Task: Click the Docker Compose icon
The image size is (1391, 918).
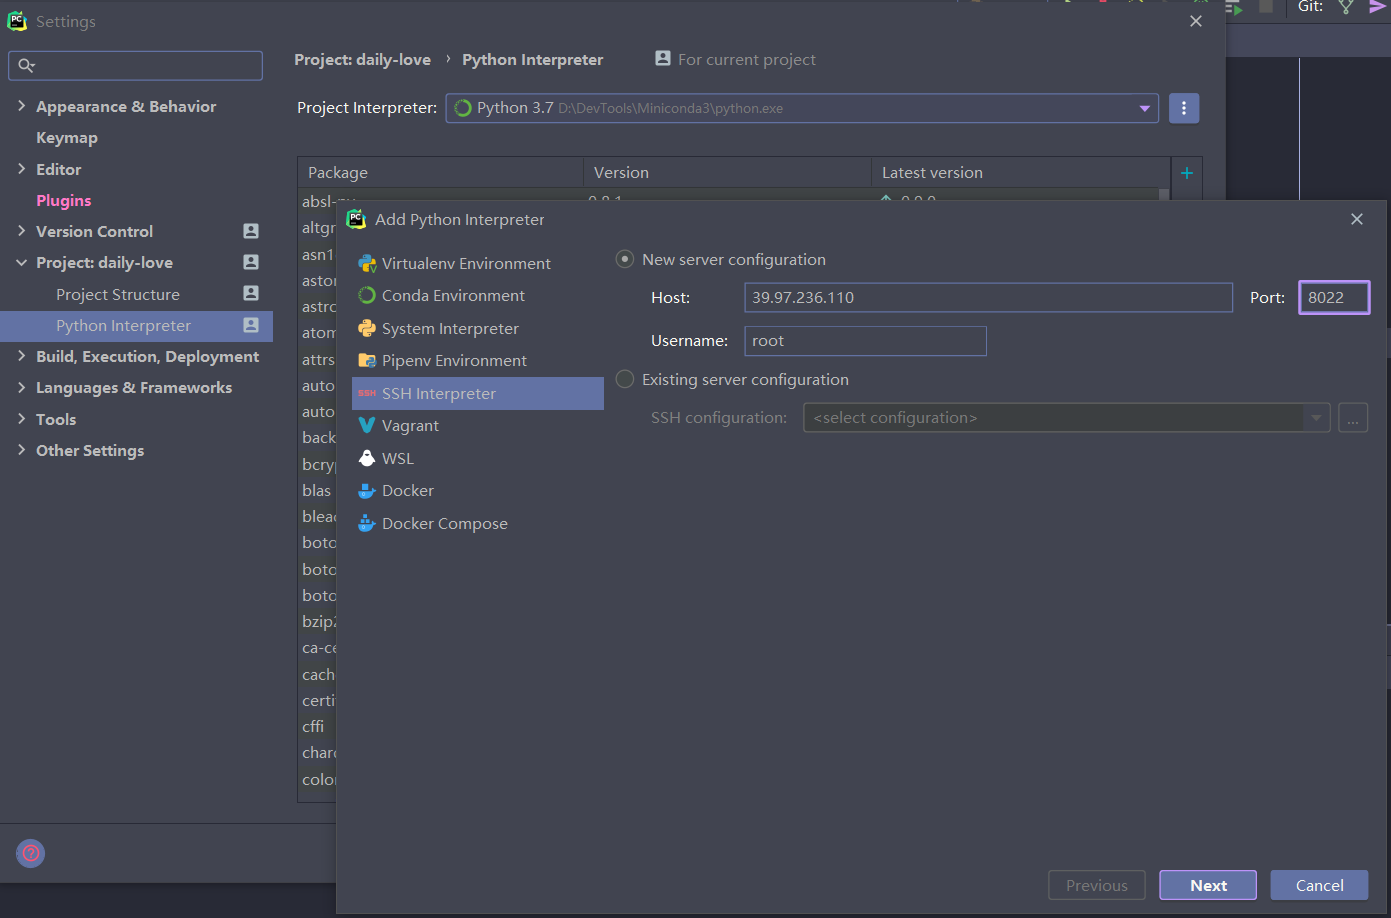Action: point(367,524)
